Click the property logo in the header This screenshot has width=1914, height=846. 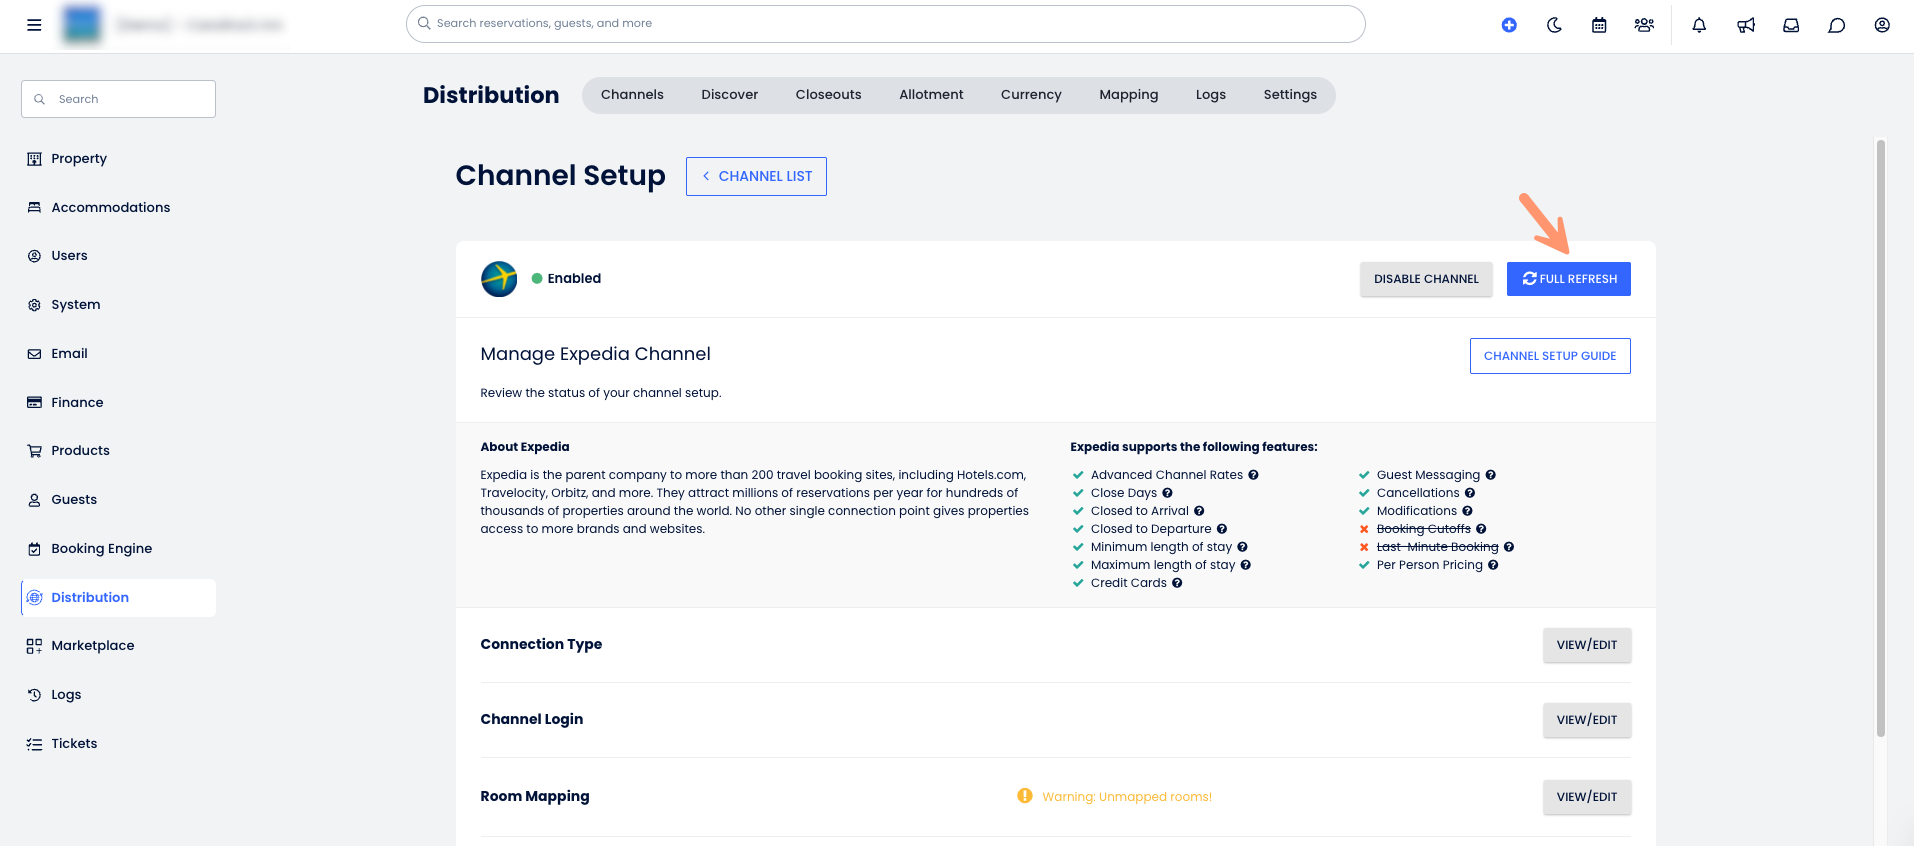point(82,25)
